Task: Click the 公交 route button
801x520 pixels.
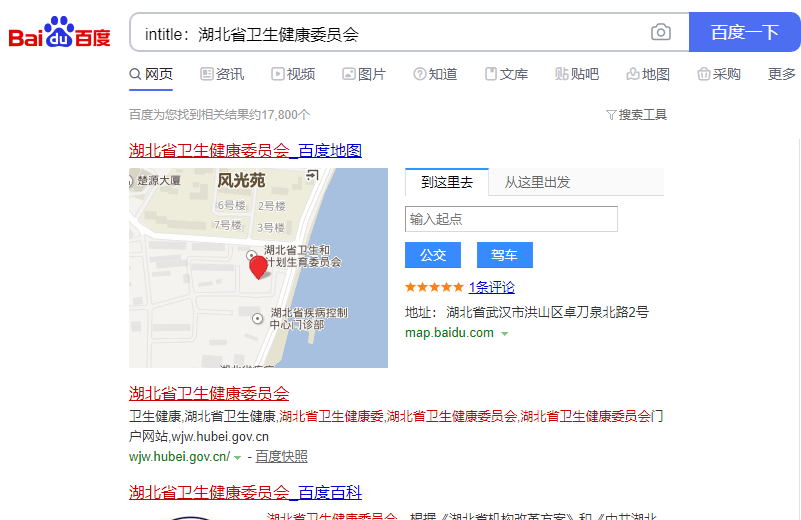Action: tap(433, 255)
